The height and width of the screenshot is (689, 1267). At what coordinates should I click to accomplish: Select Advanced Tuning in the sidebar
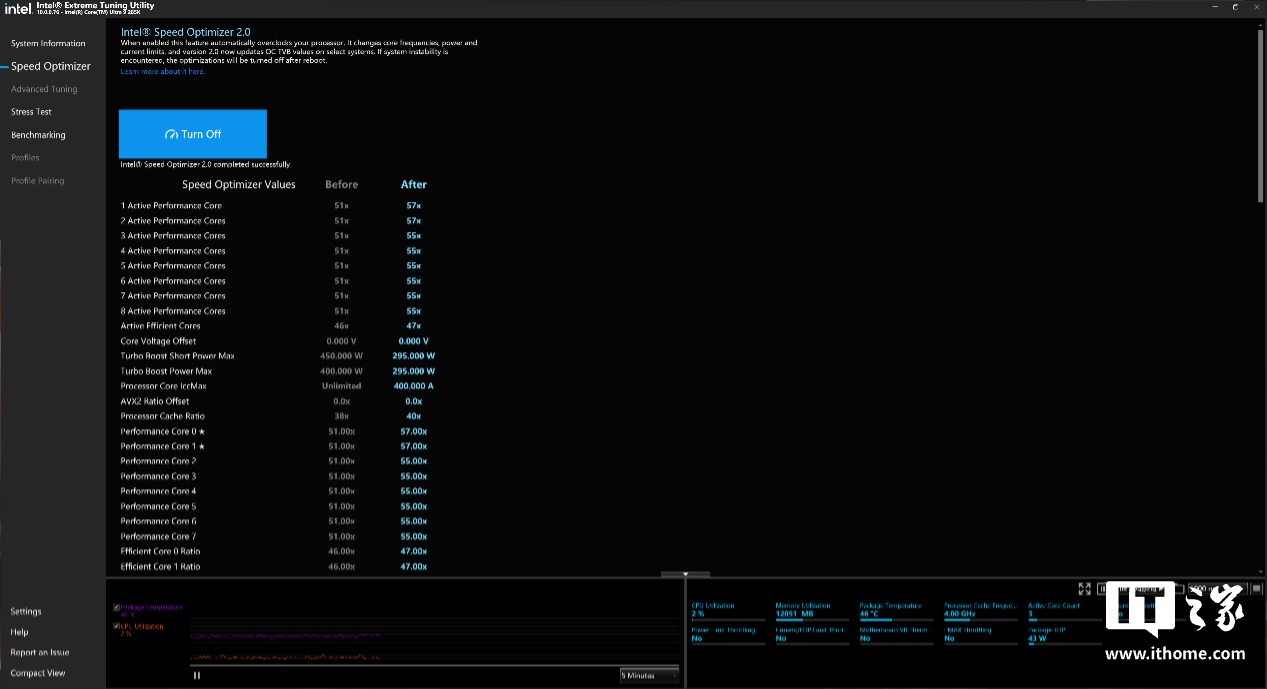pyautogui.click(x=44, y=89)
